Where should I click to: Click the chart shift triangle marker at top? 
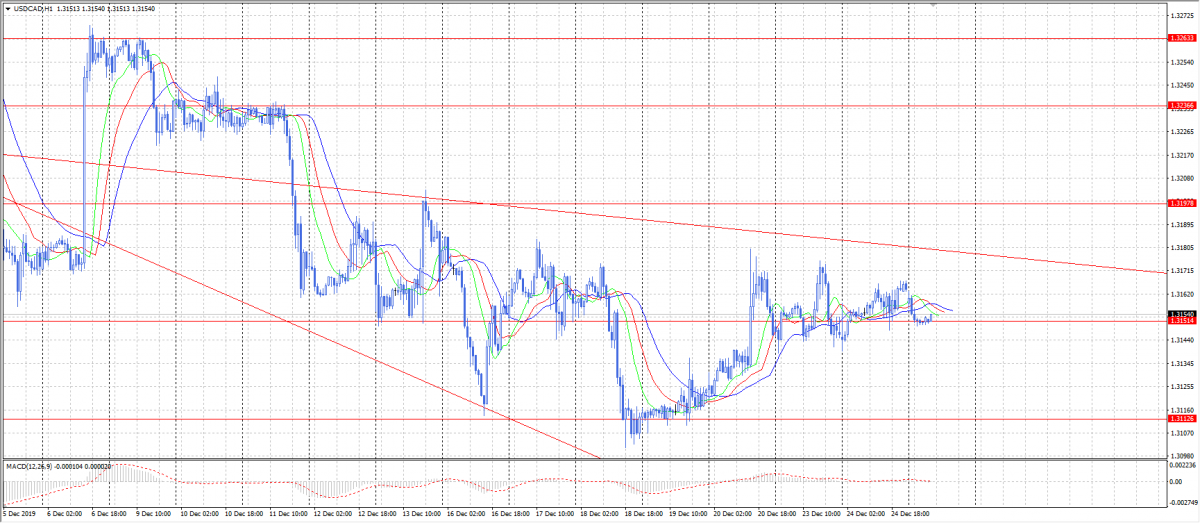[x=932, y=5]
